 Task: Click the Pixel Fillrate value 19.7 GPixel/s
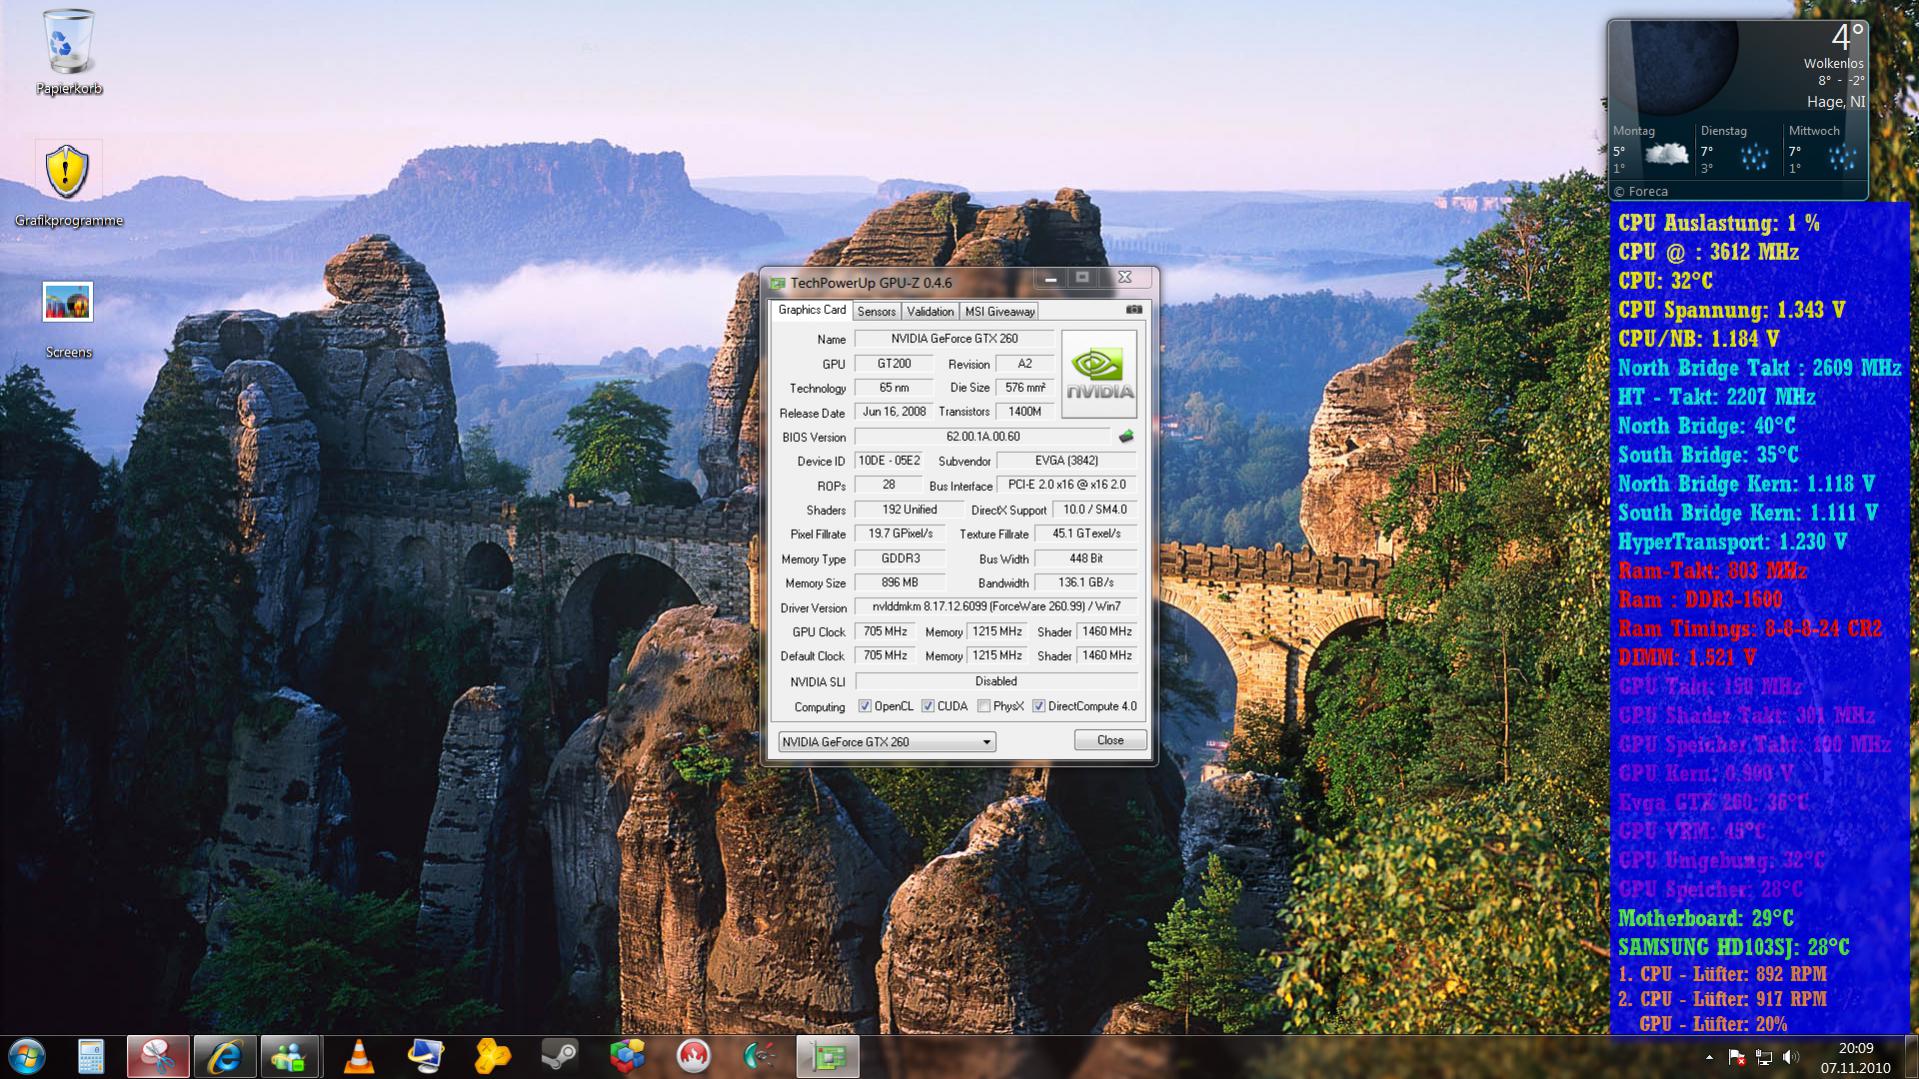point(900,534)
